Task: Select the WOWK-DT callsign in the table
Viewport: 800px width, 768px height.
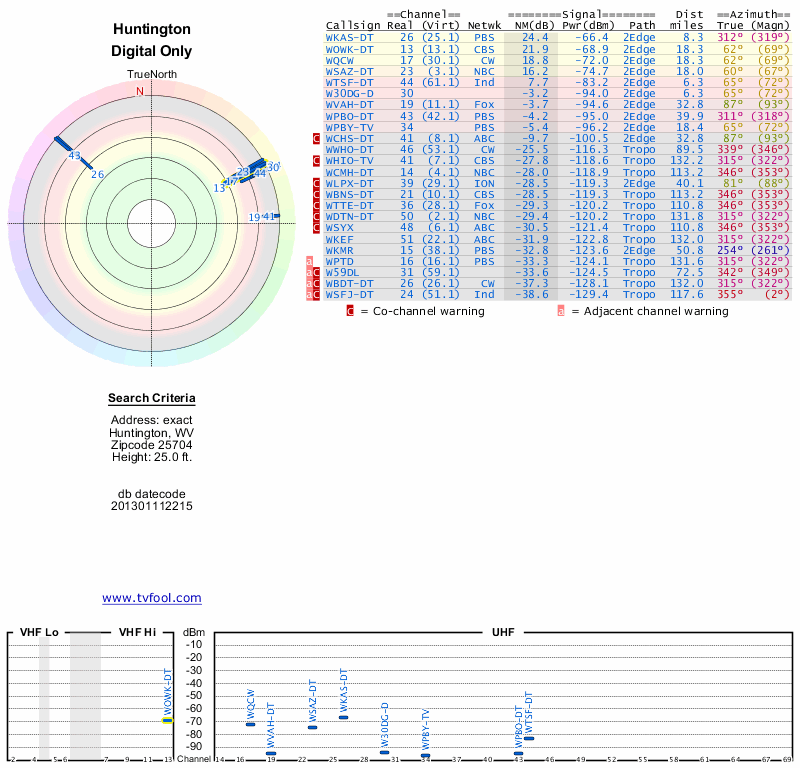Action: click(349, 48)
